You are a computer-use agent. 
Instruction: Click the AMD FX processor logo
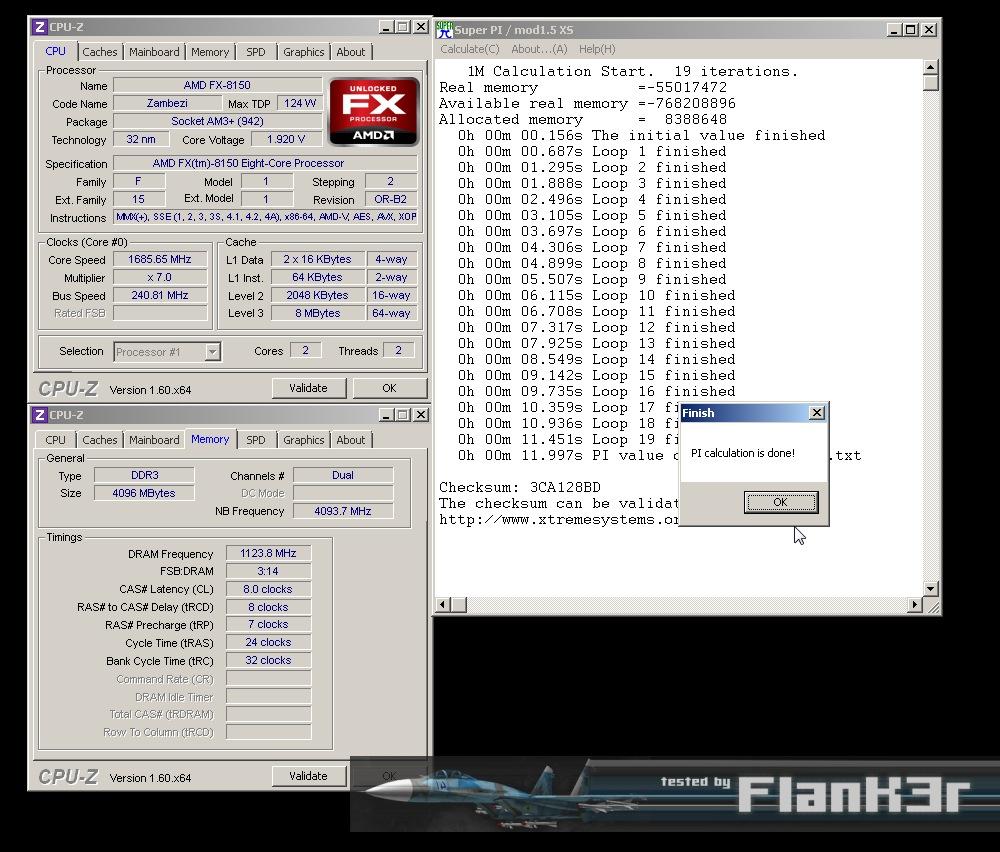pos(374,112)
